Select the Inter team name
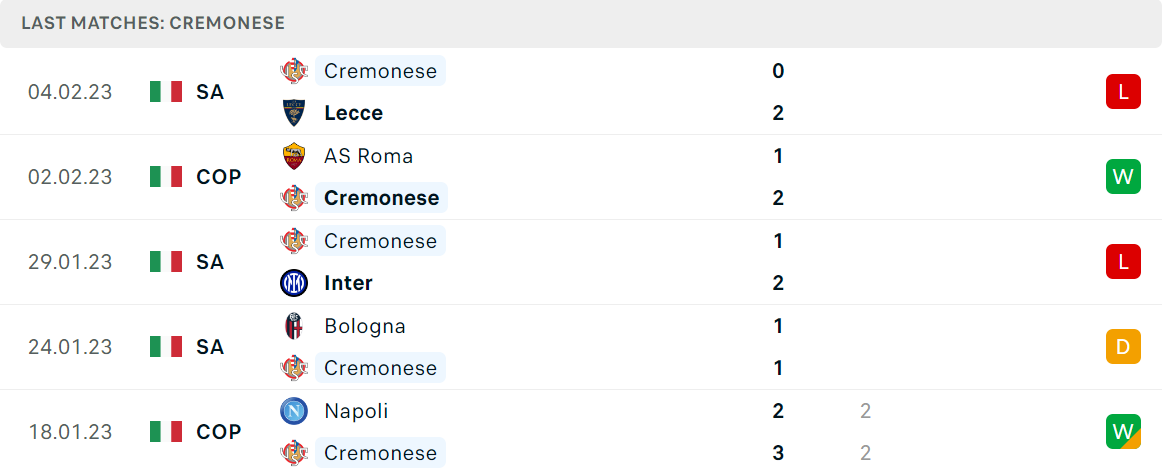Screen dimensions: 1164x473 (348, 283)
